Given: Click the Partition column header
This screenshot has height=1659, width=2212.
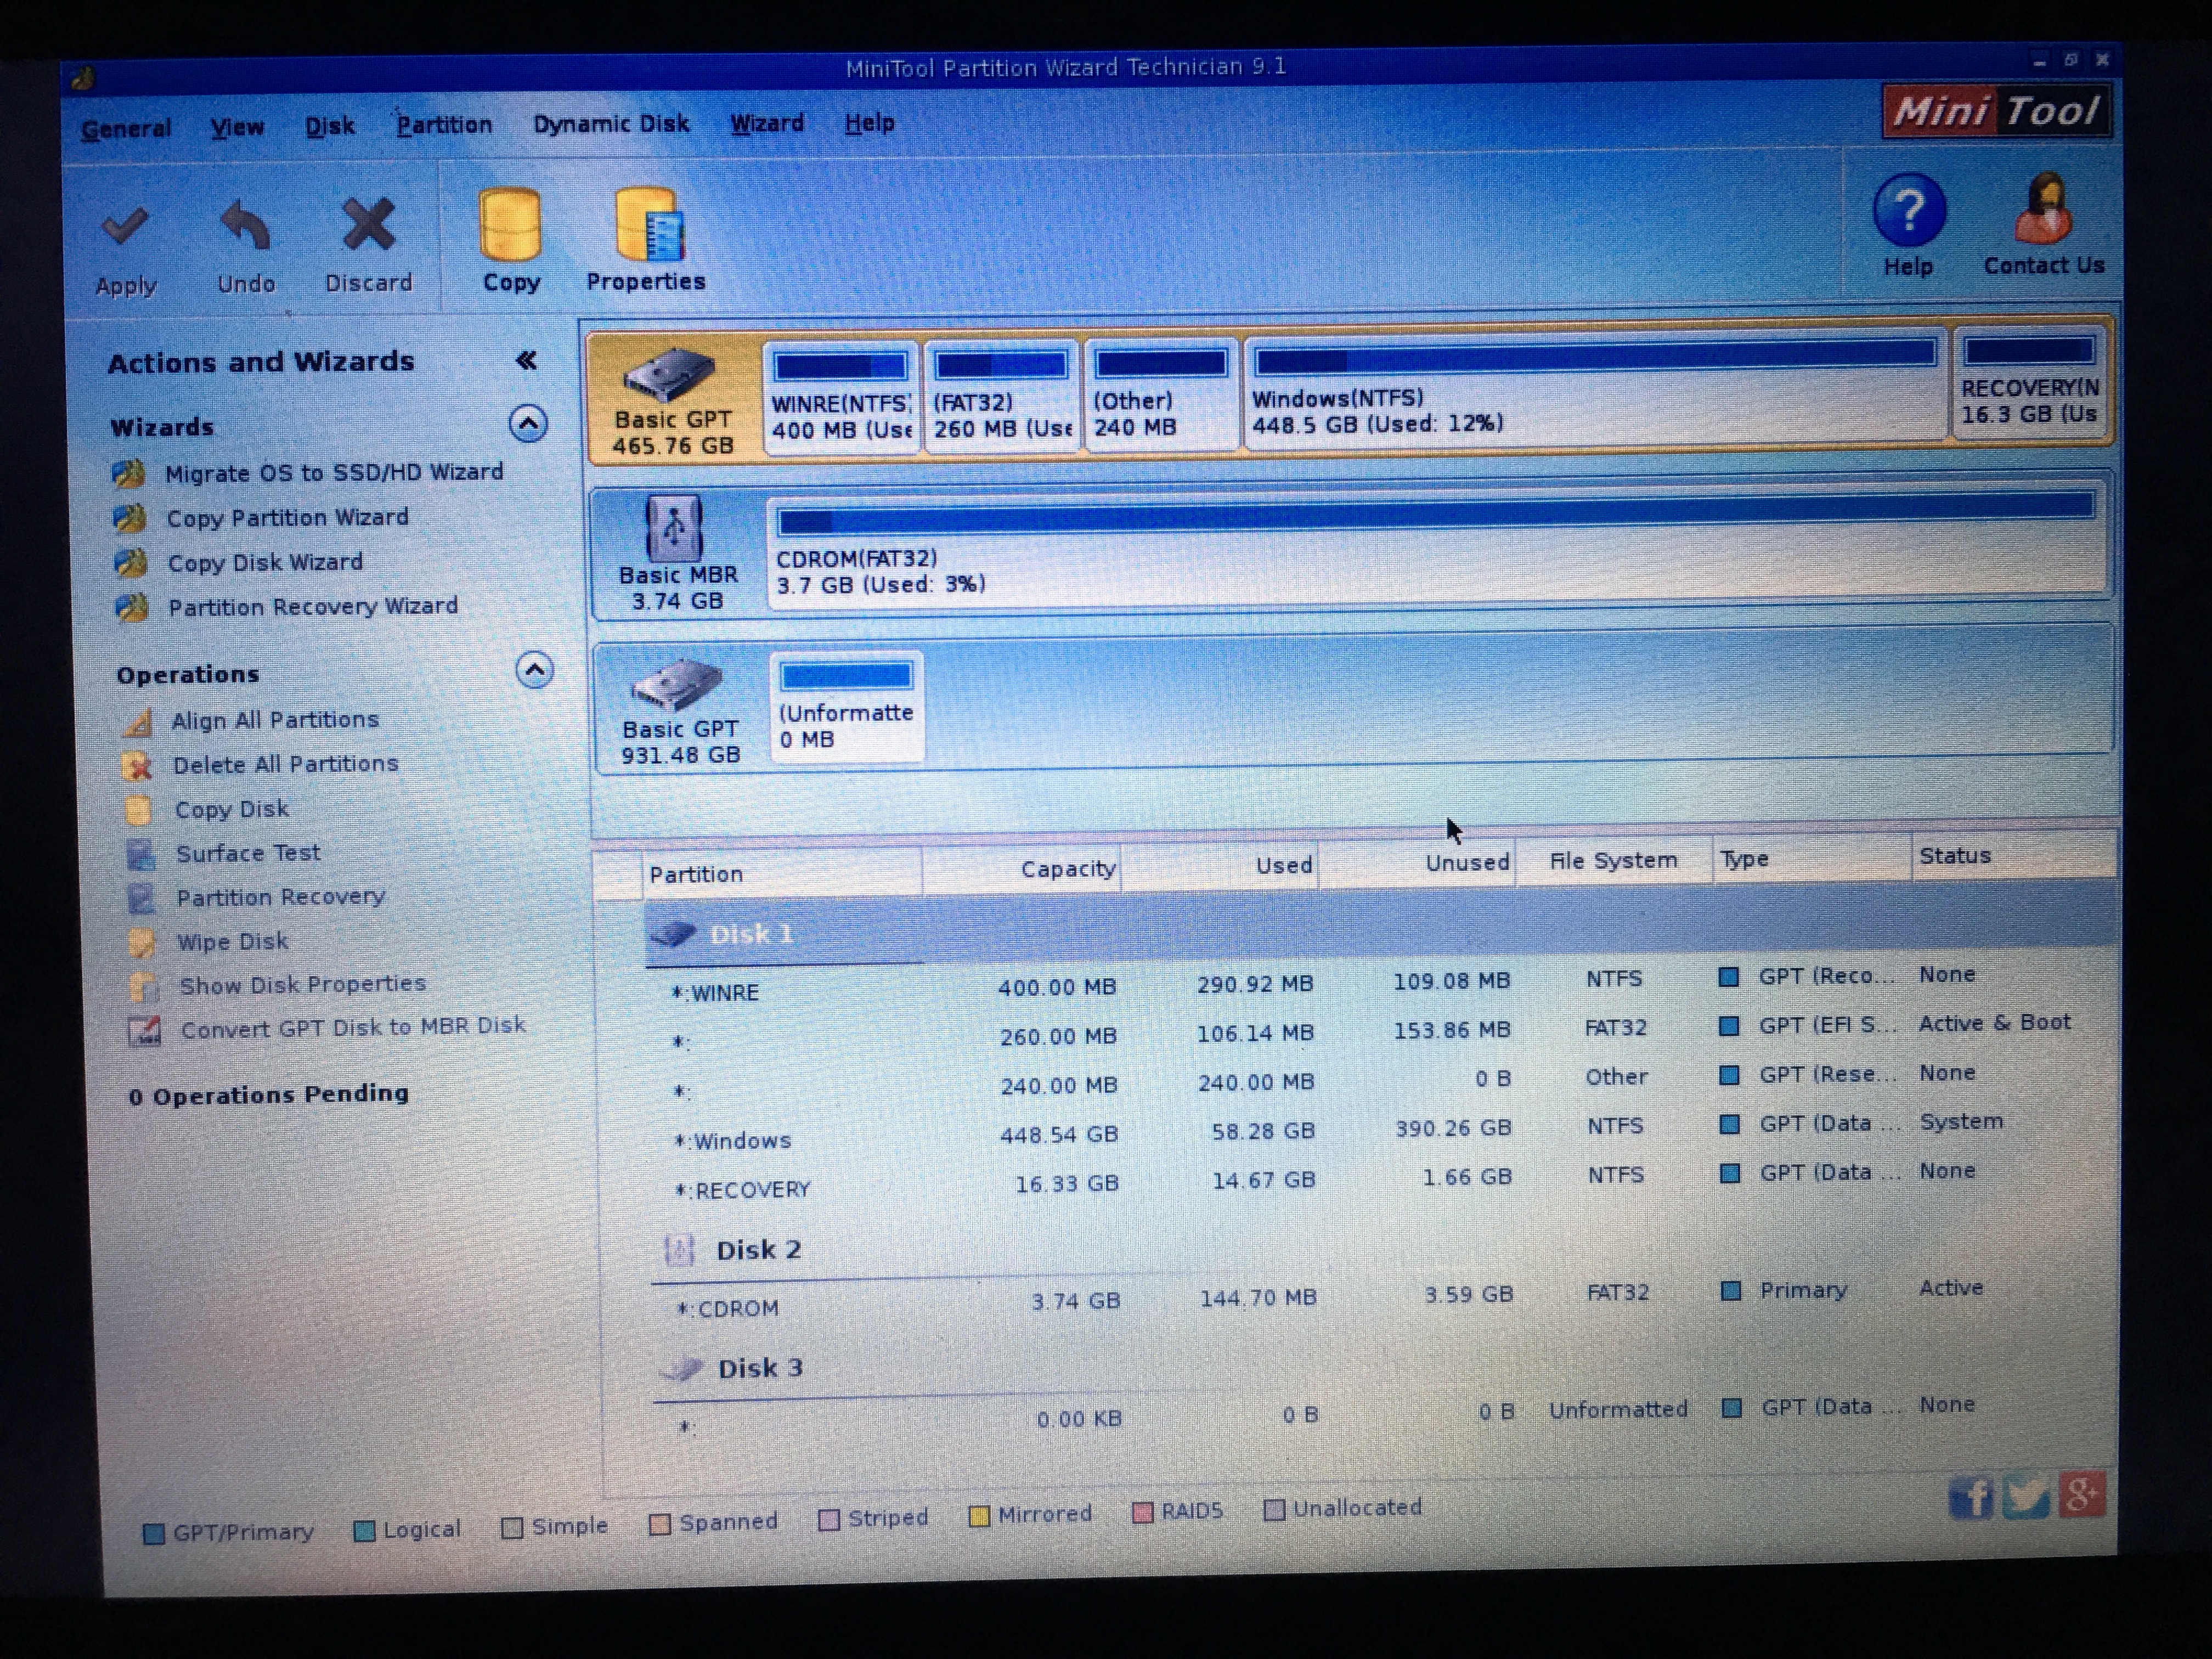Looking at the screenshot, I should coord(781,873).
